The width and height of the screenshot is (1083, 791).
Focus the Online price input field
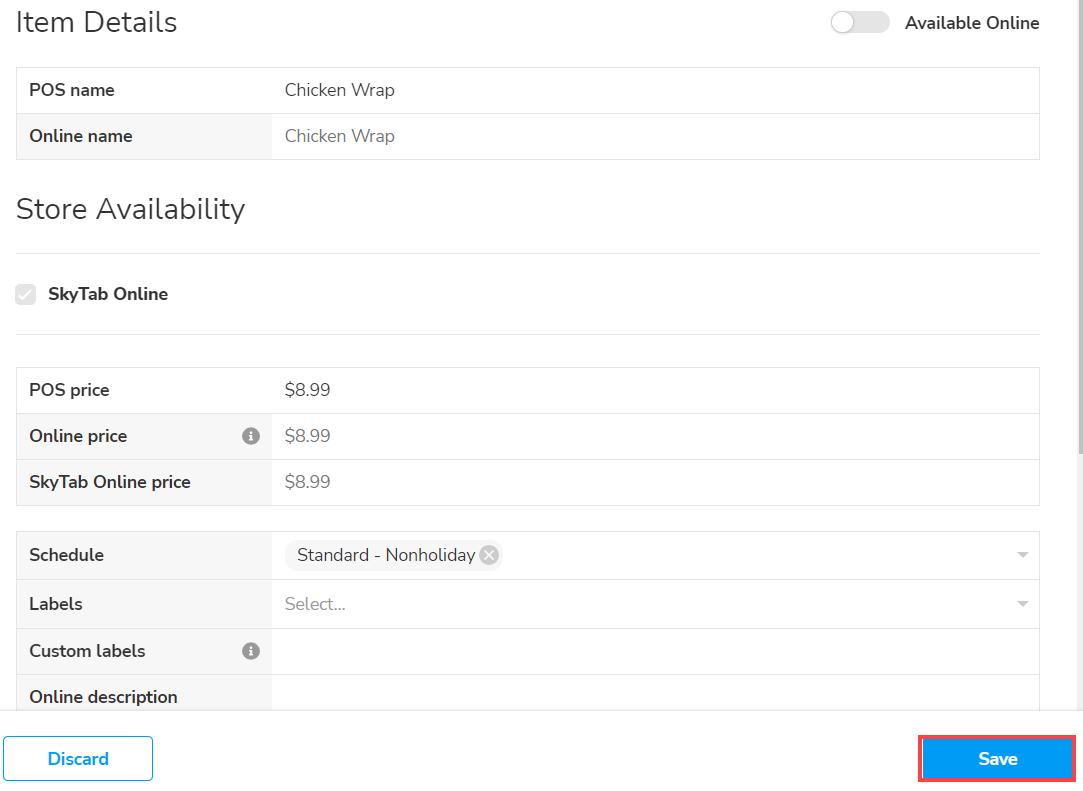(x=655, y=436)
